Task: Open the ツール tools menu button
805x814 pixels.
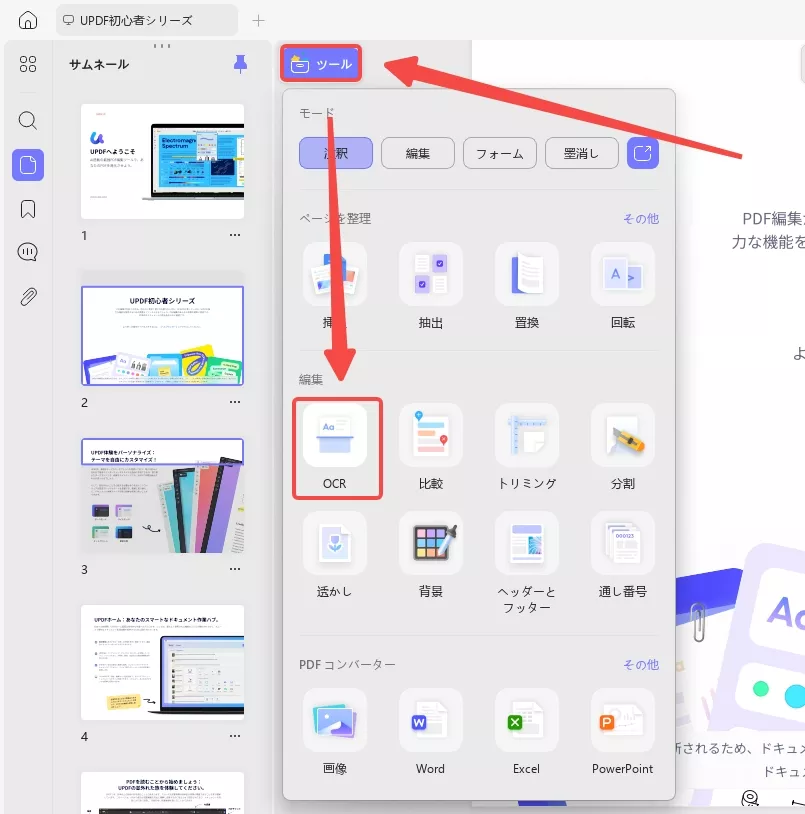Action: coord(321,64)
